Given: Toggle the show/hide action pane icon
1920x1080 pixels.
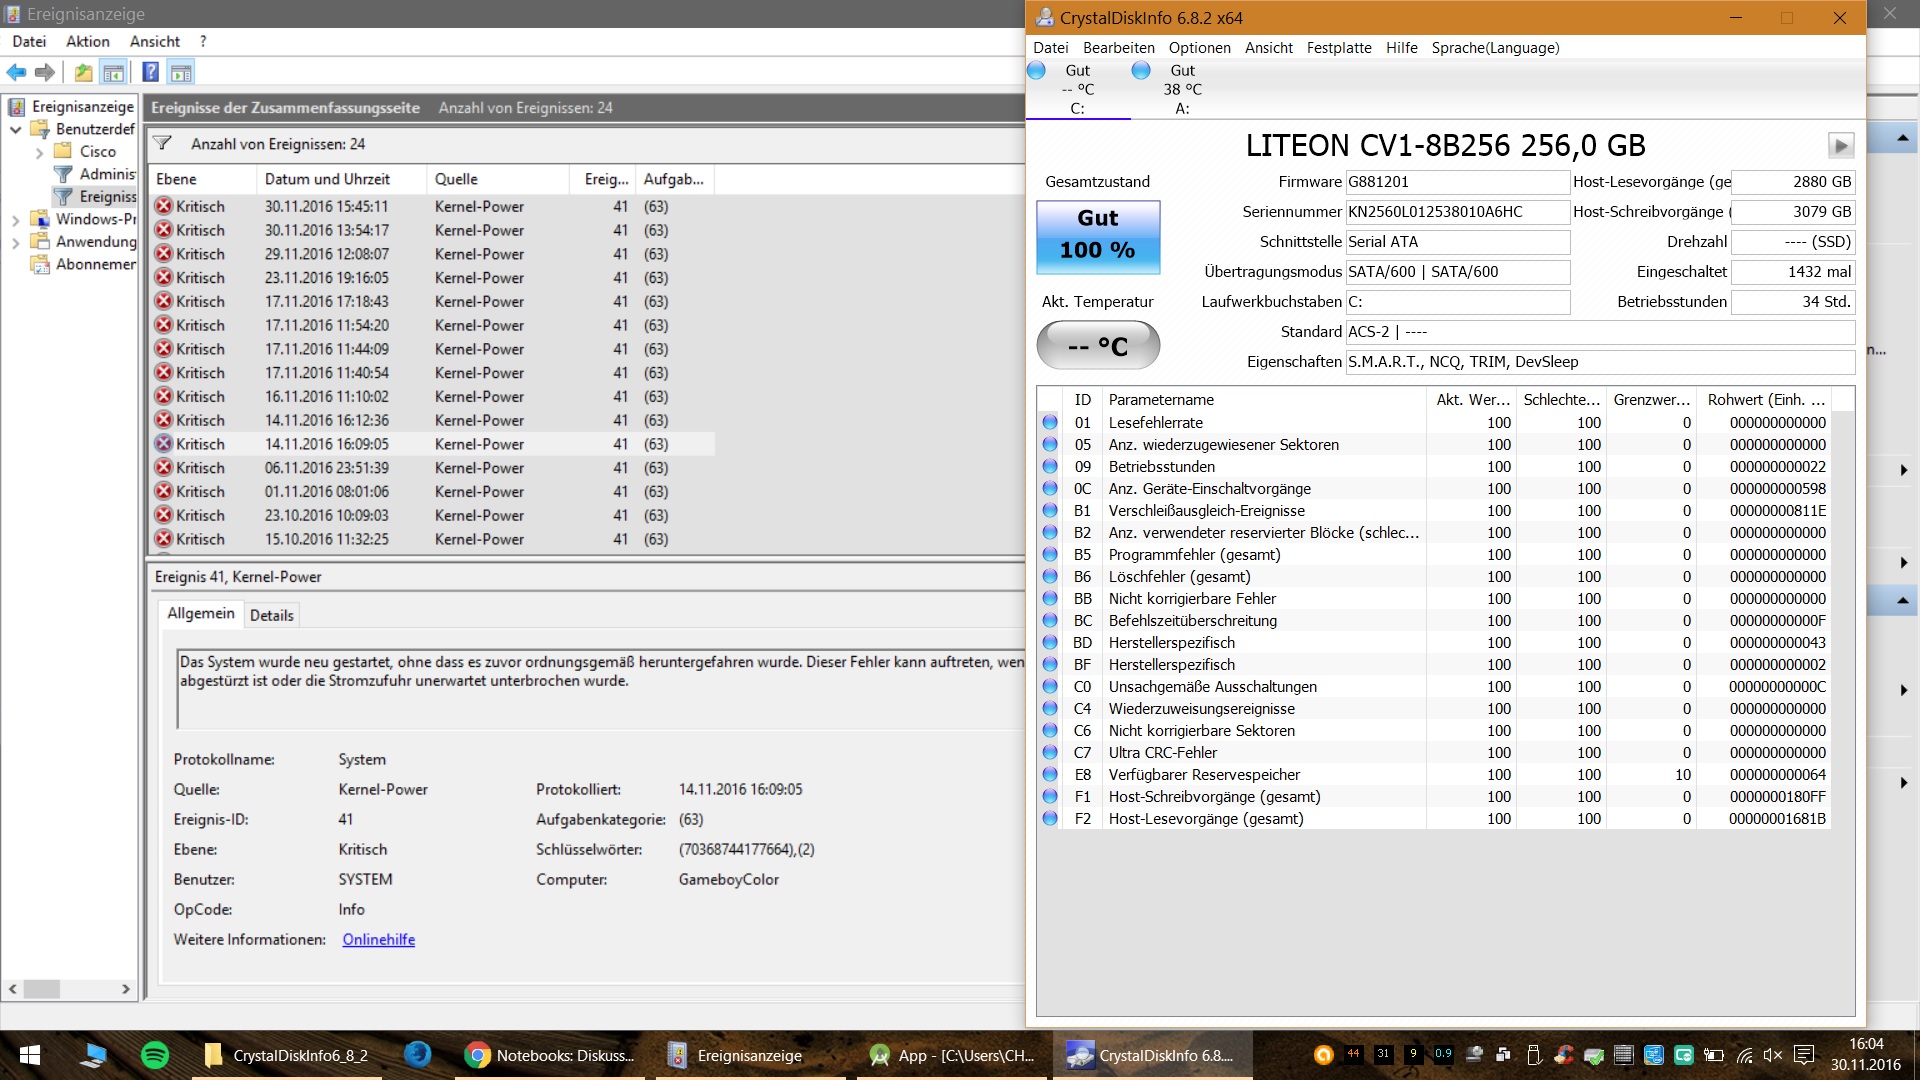Looking at the screenshot, I should 181,72.
